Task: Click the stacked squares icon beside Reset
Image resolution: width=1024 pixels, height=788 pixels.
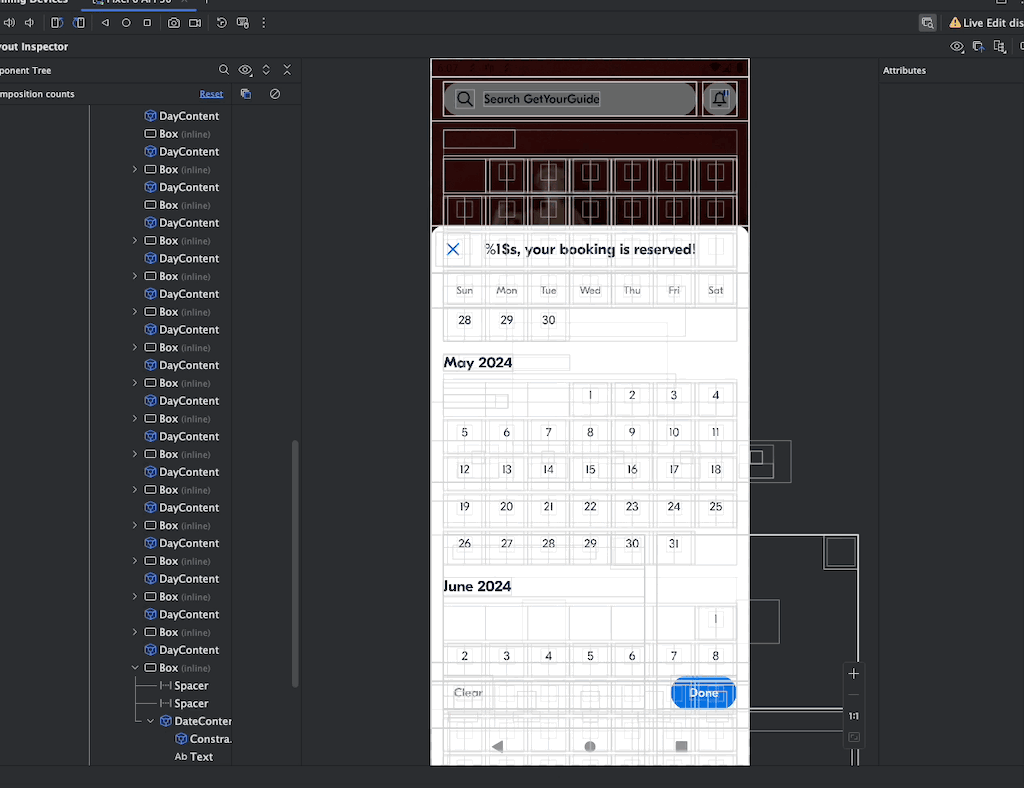Action: 246,94
